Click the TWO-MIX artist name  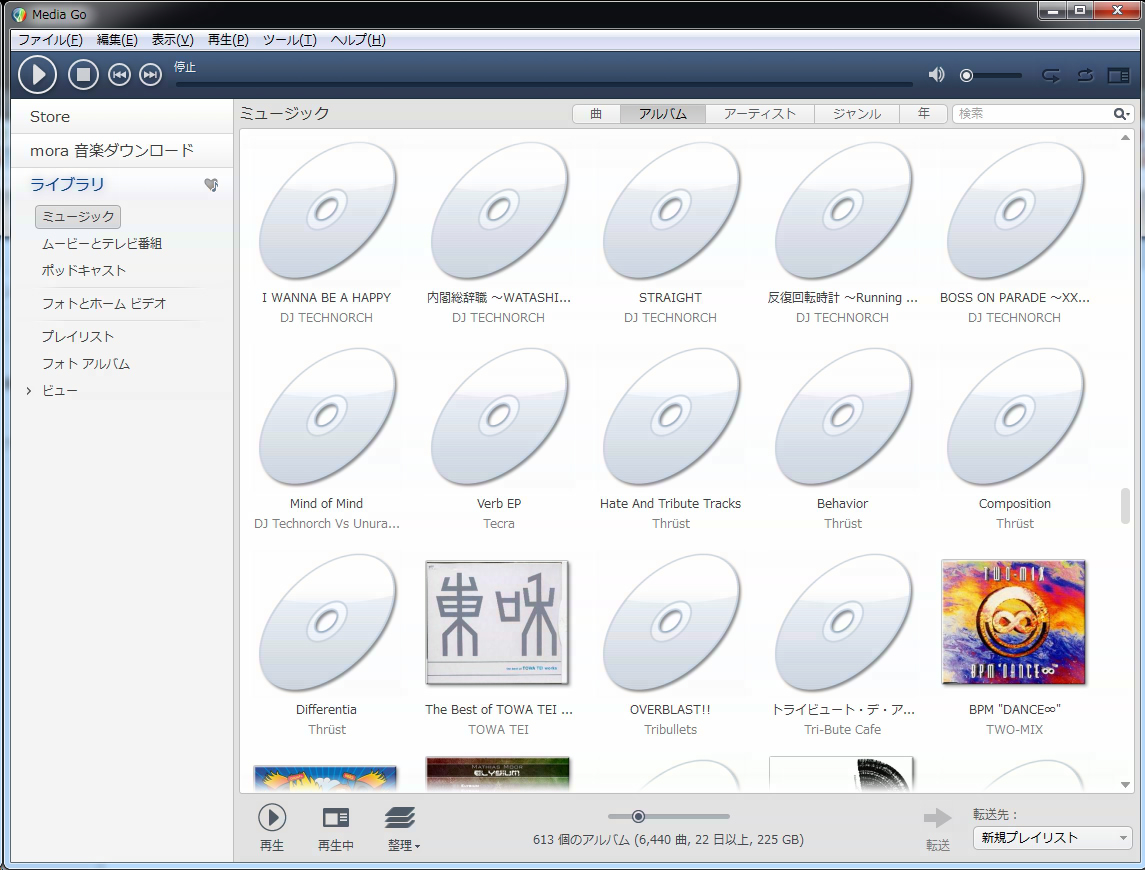click(1014, 729)
